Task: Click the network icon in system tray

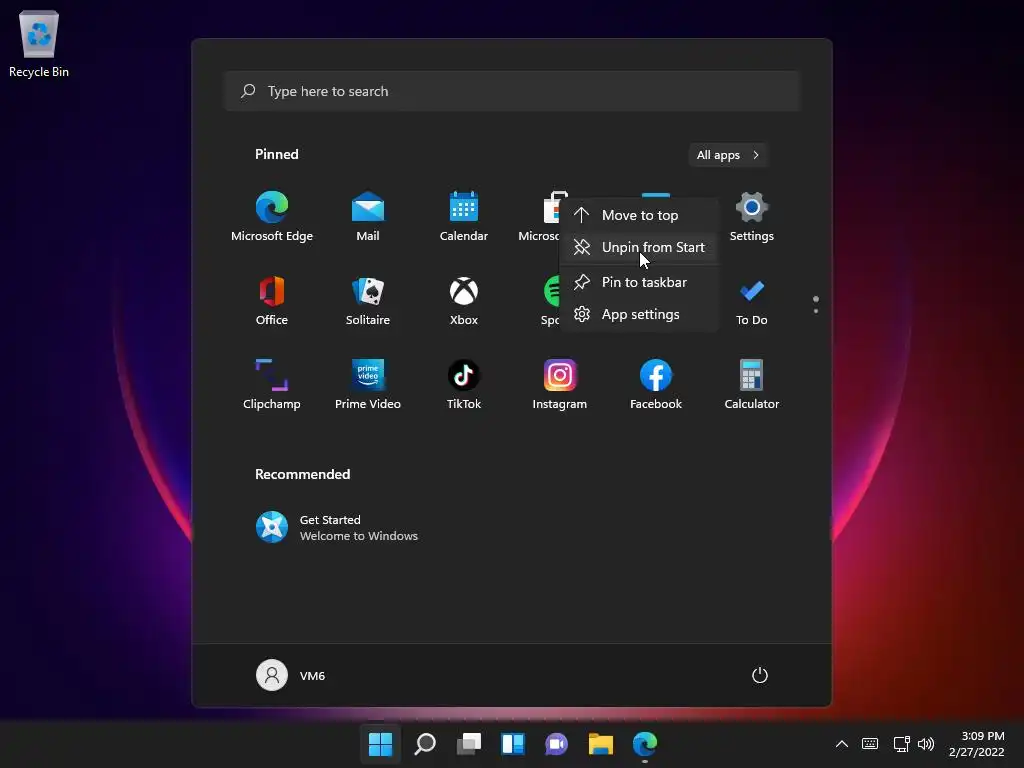Action: [x=901, y=744]
